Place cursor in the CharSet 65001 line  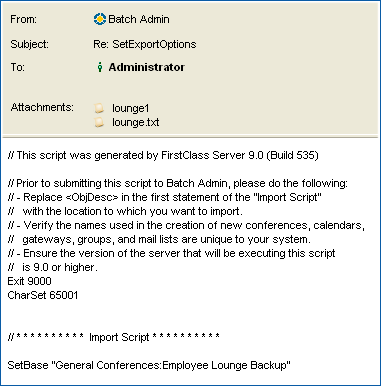coord(43,295)
